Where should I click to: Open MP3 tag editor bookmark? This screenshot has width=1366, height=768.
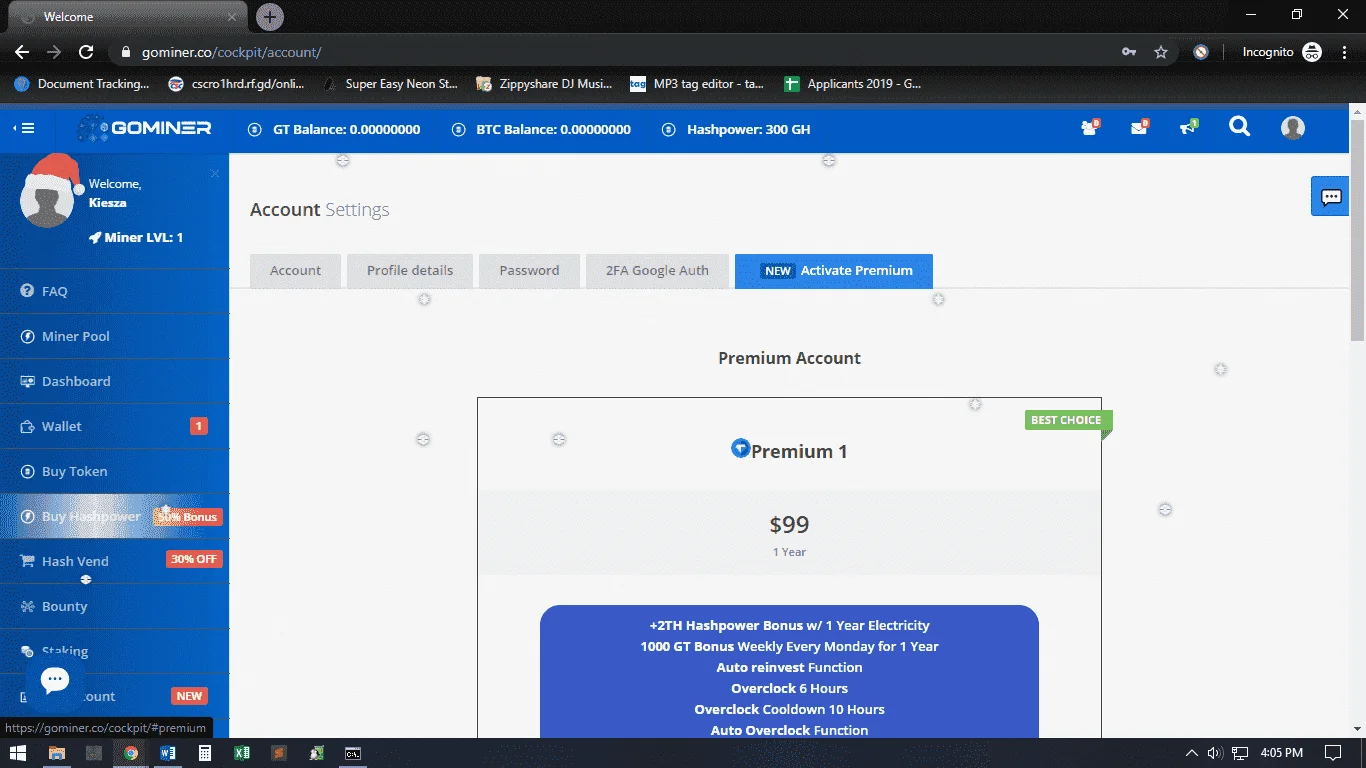698,84
